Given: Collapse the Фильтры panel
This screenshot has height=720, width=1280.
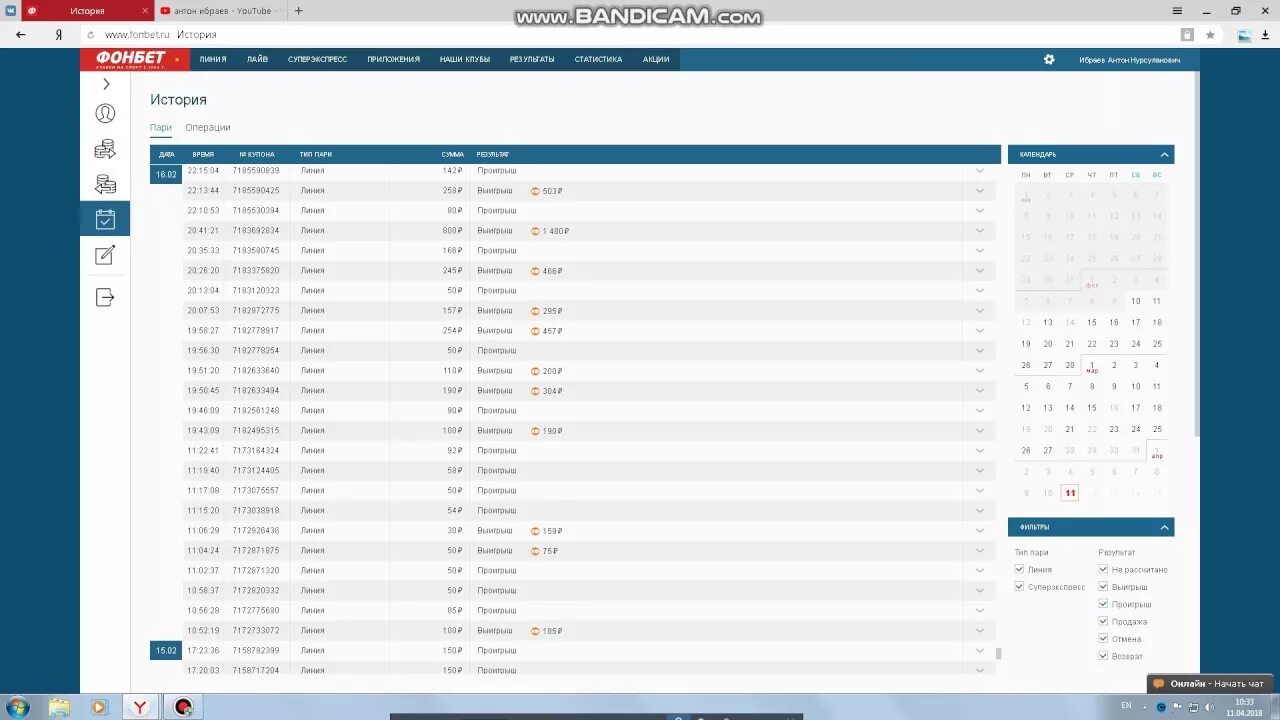Looking at the screenshot, I should (1164, 527).
